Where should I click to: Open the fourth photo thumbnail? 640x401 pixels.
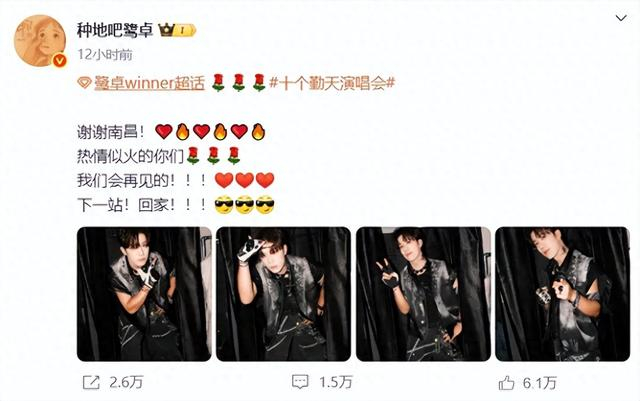562,294
